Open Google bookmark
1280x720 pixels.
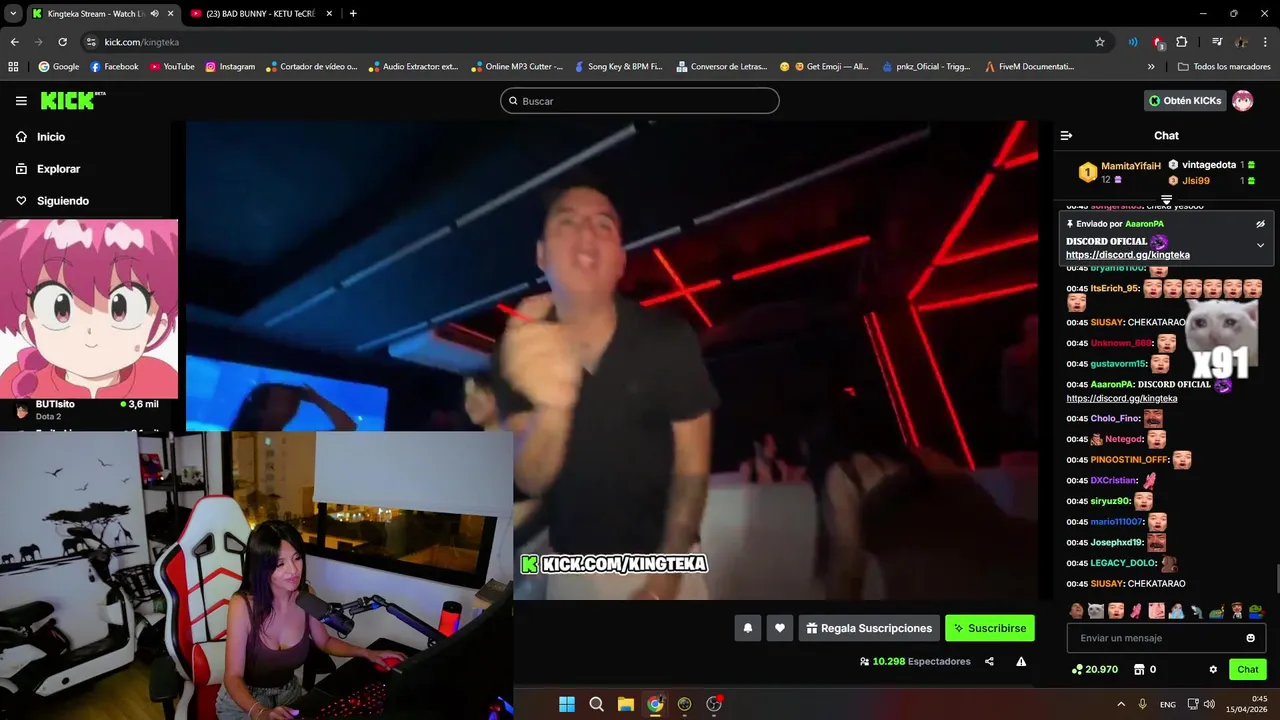pyautogui.click(x=59, y=66)
